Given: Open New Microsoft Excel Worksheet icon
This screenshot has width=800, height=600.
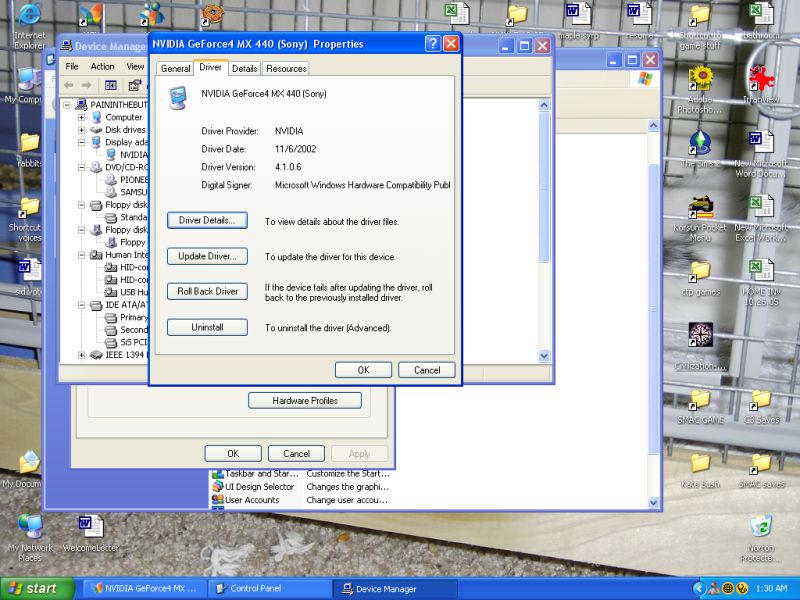Looking at the screenshot, I should (761, 218).
